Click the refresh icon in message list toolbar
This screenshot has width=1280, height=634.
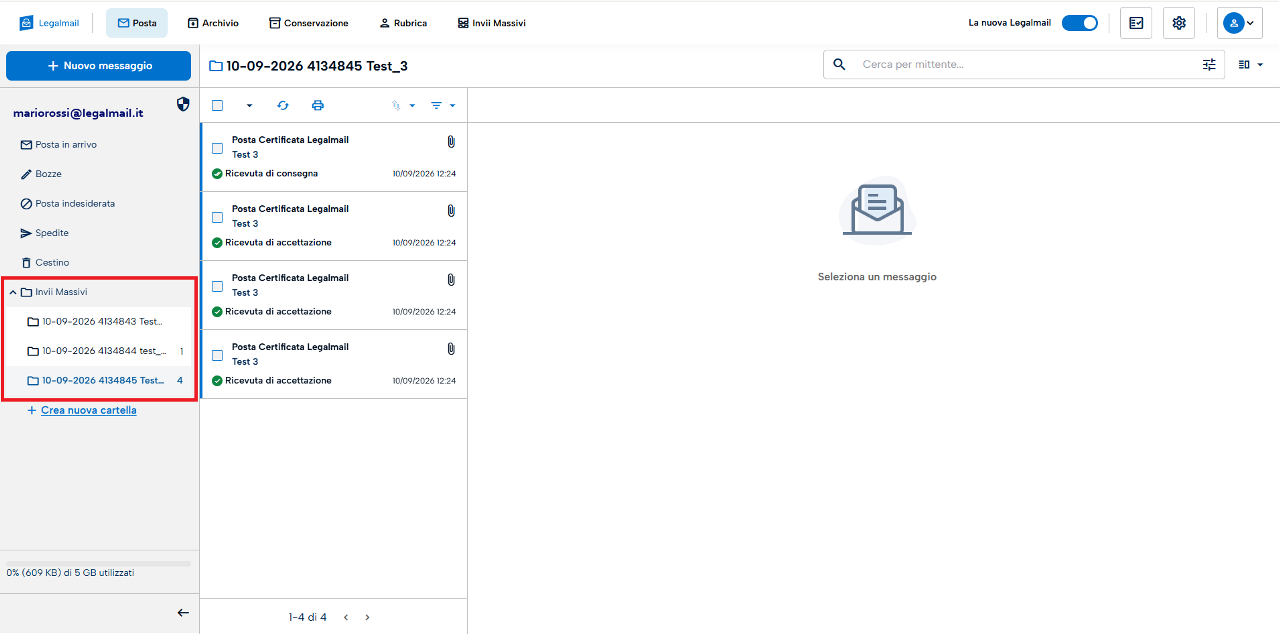283,105
